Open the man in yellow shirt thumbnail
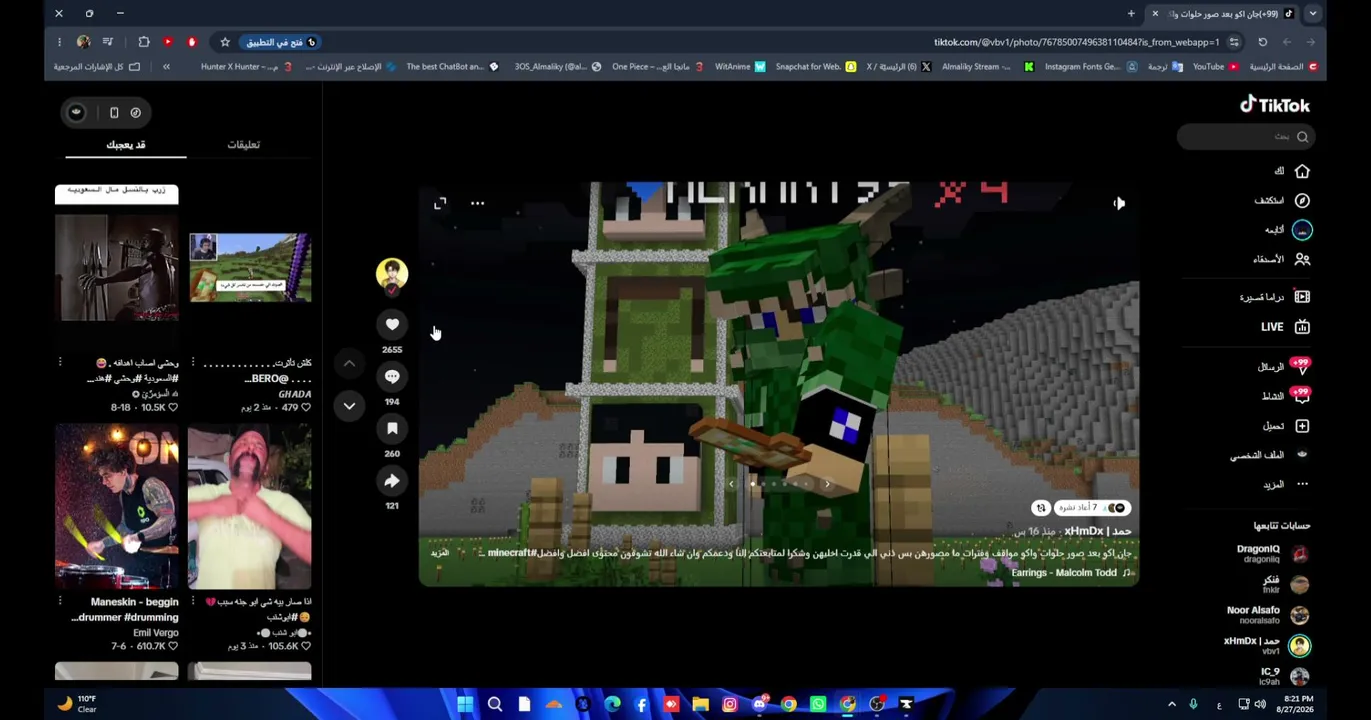This screenshot has height=720, width=1371. coord(250,507)
